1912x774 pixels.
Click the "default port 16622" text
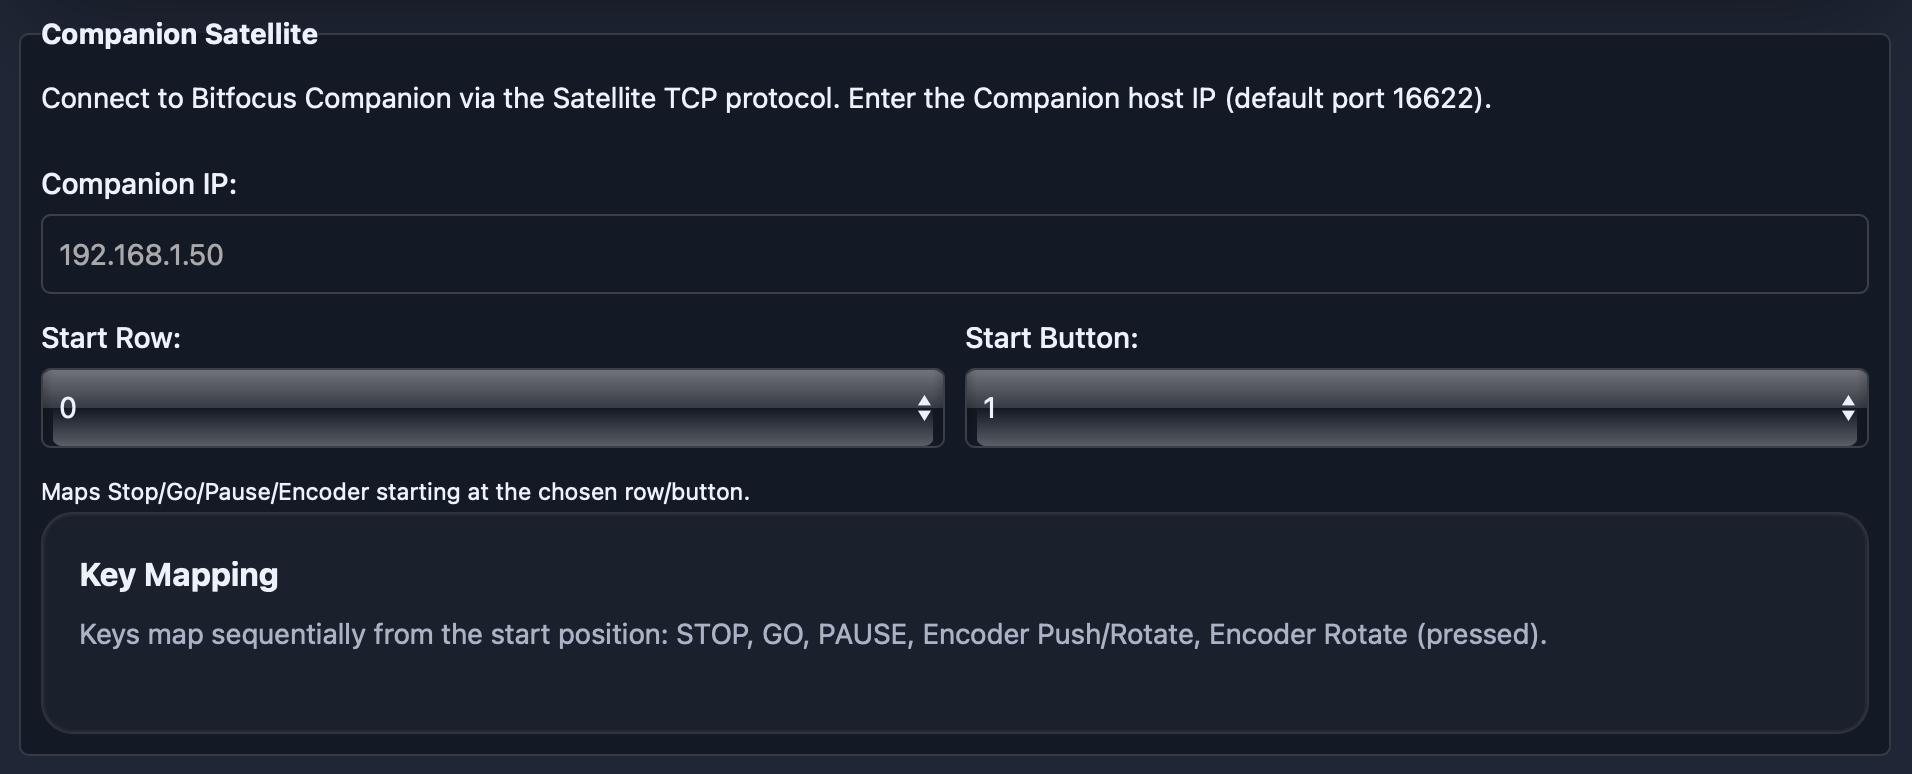[1356, 98]
